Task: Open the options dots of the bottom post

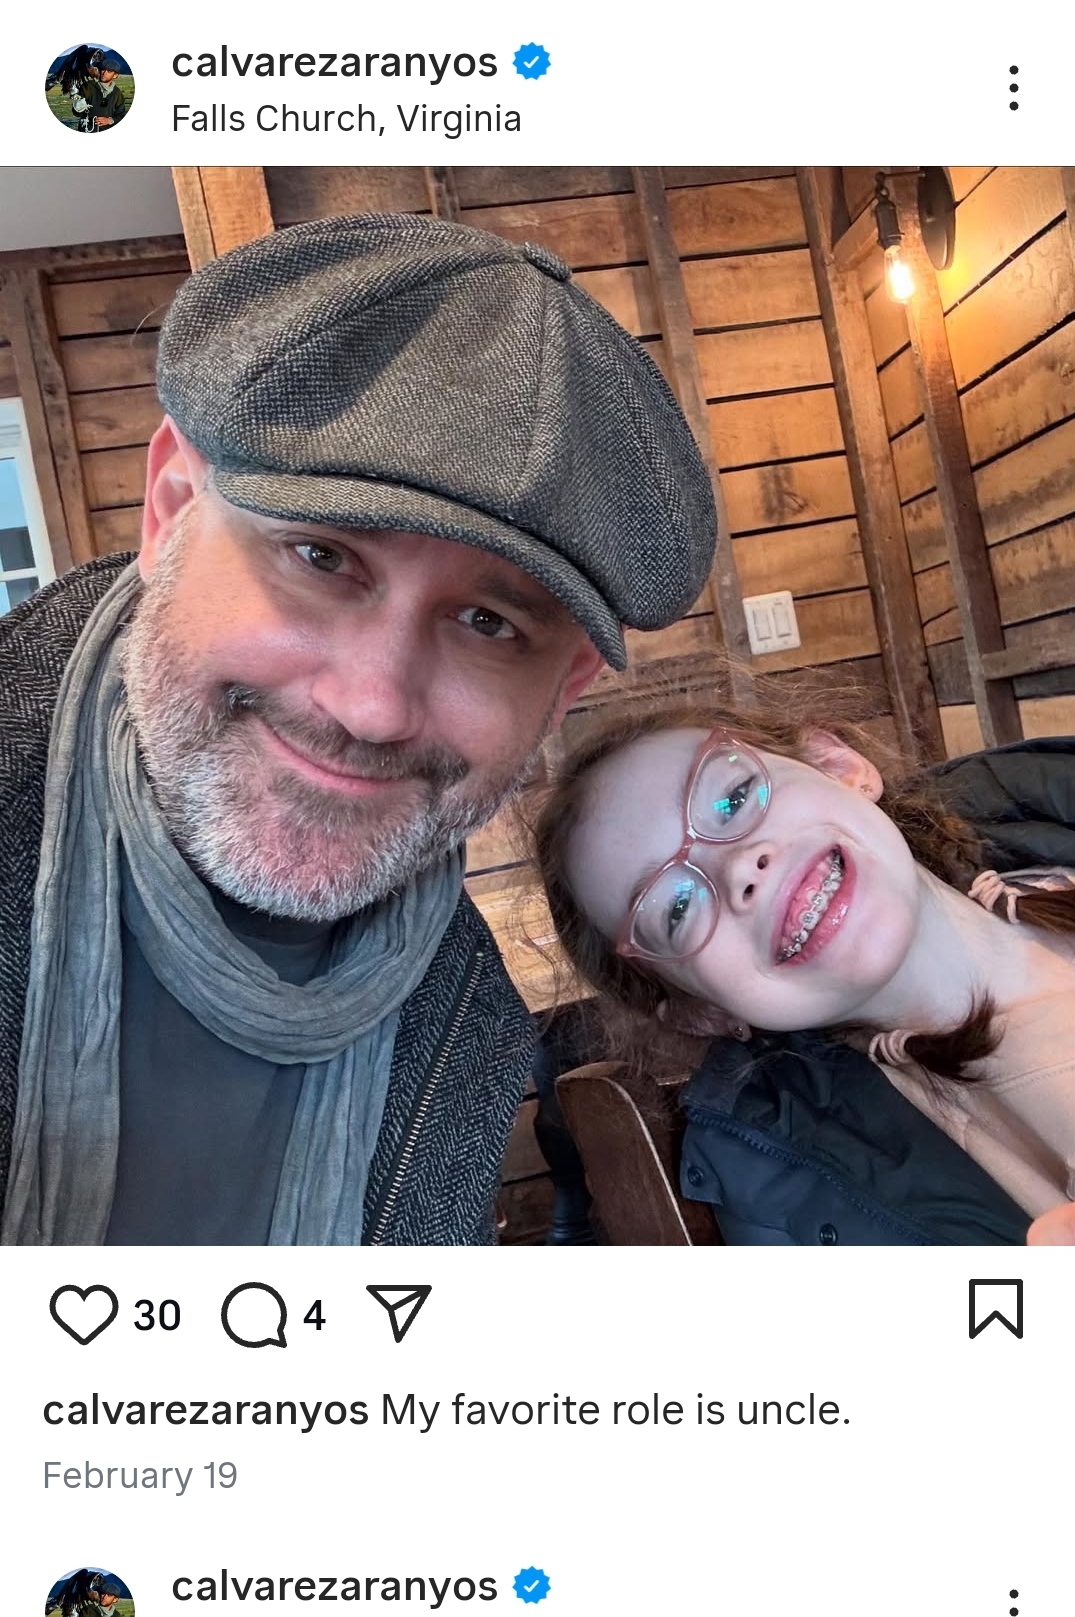Action: click(x=1013, y=1602)
